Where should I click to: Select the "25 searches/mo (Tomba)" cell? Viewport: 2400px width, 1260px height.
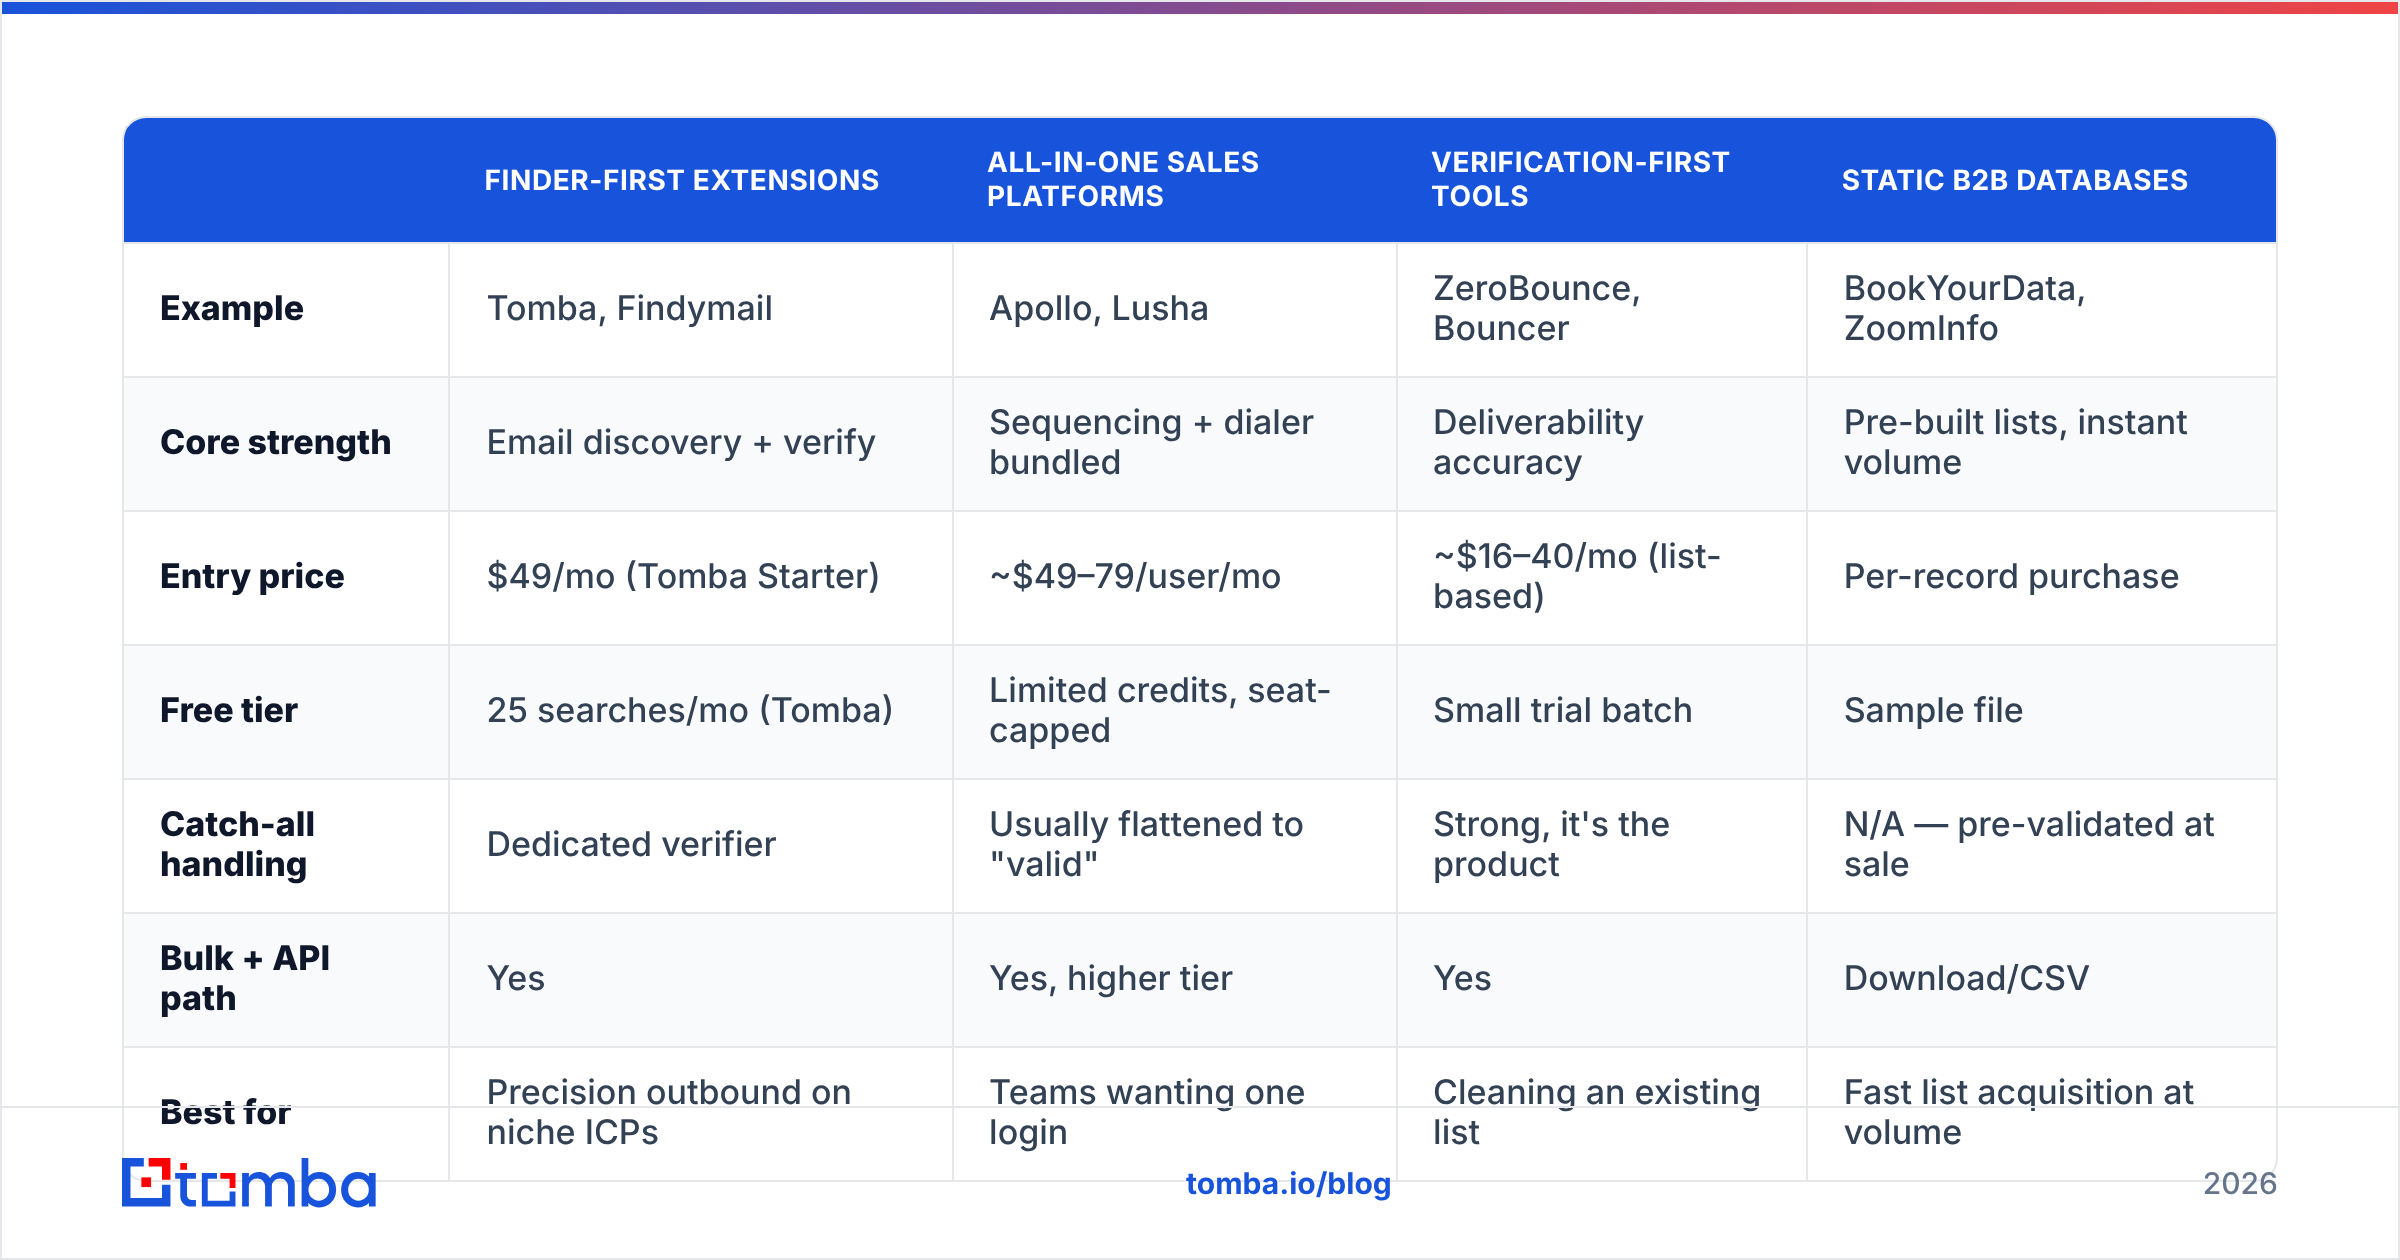click(701, 712)
